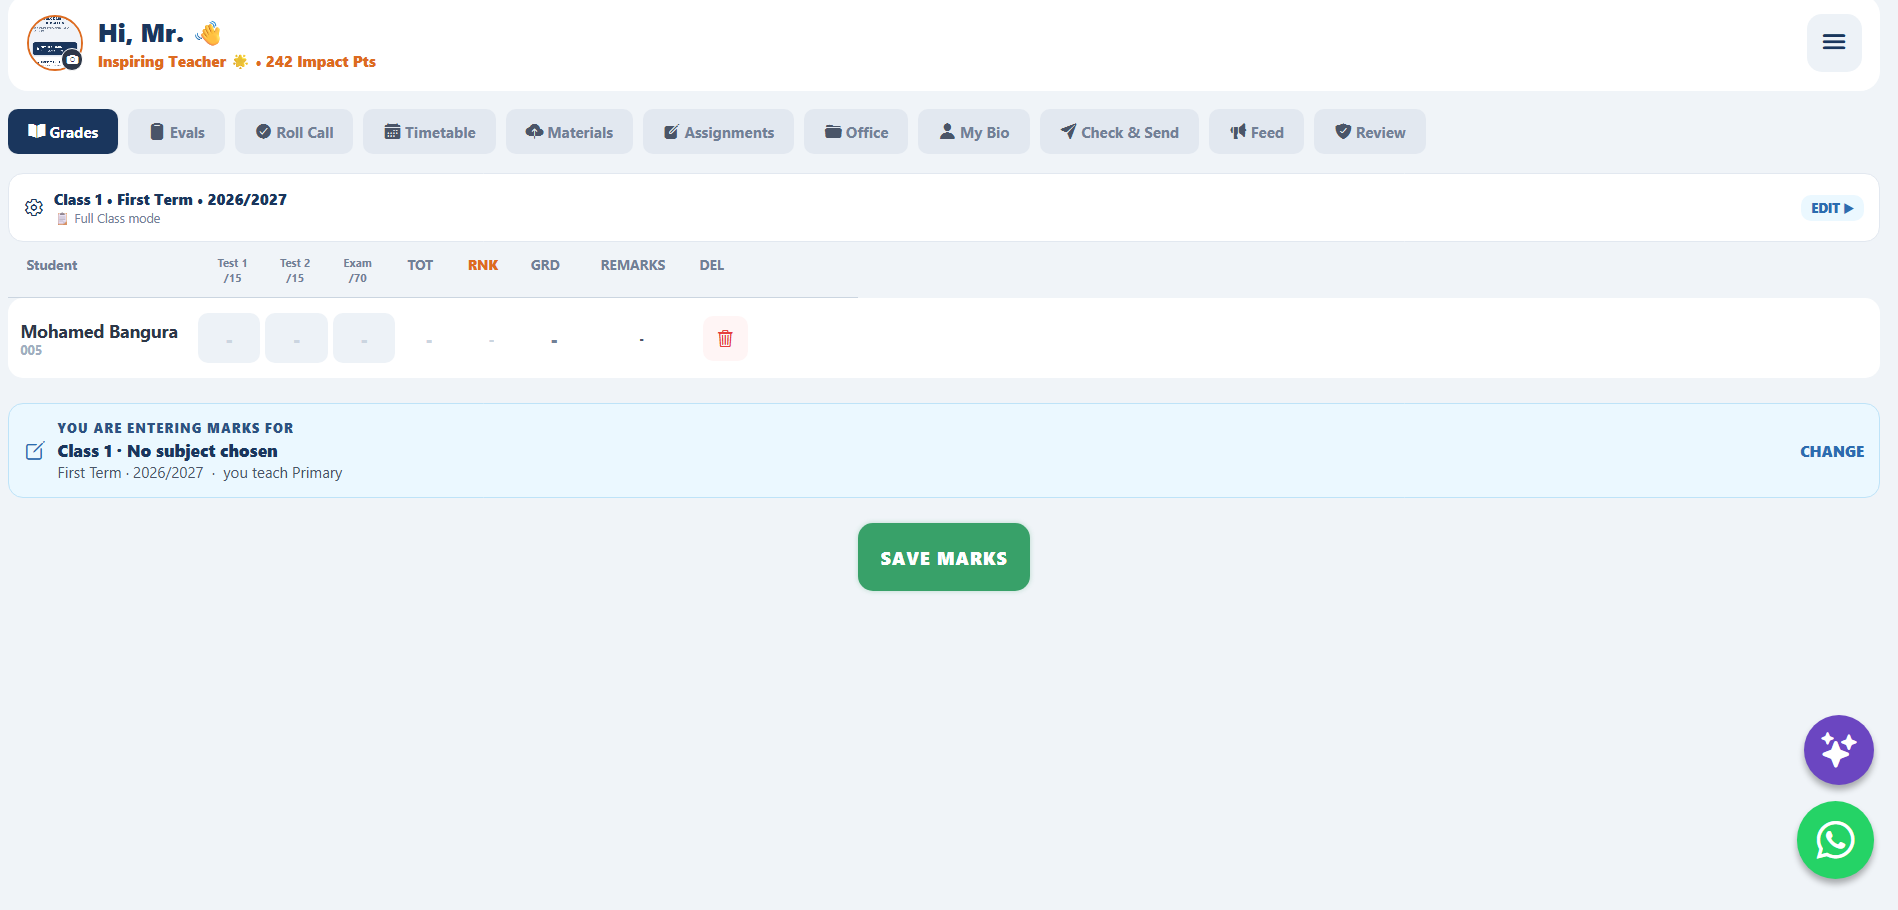This screenshot has width=1898, height=910.
Task: Open the Check & Send tab
Action: (x=1119, y=132)
